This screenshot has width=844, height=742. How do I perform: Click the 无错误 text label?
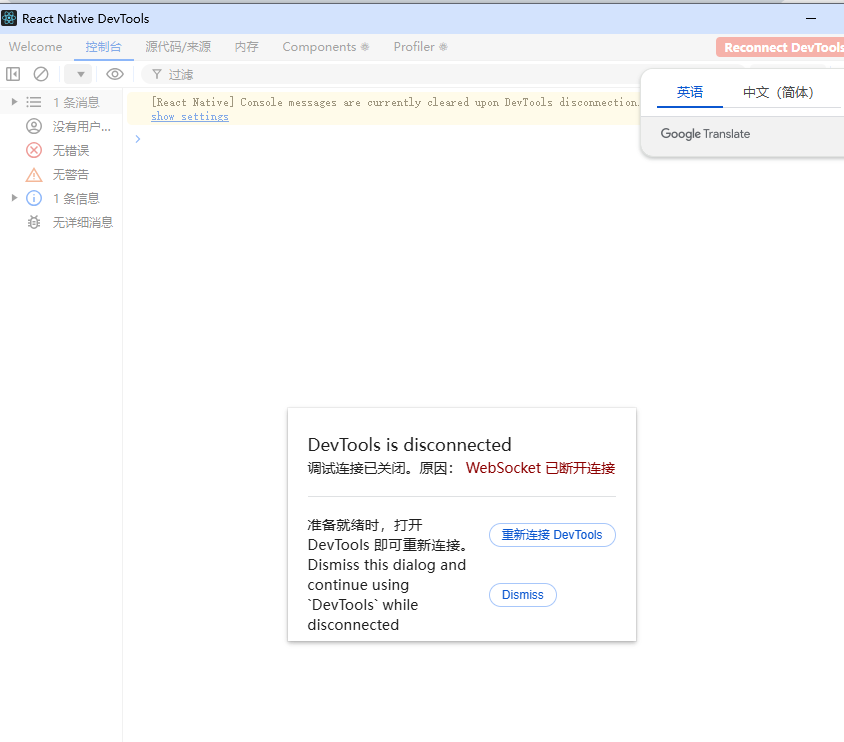pos(71,150)
